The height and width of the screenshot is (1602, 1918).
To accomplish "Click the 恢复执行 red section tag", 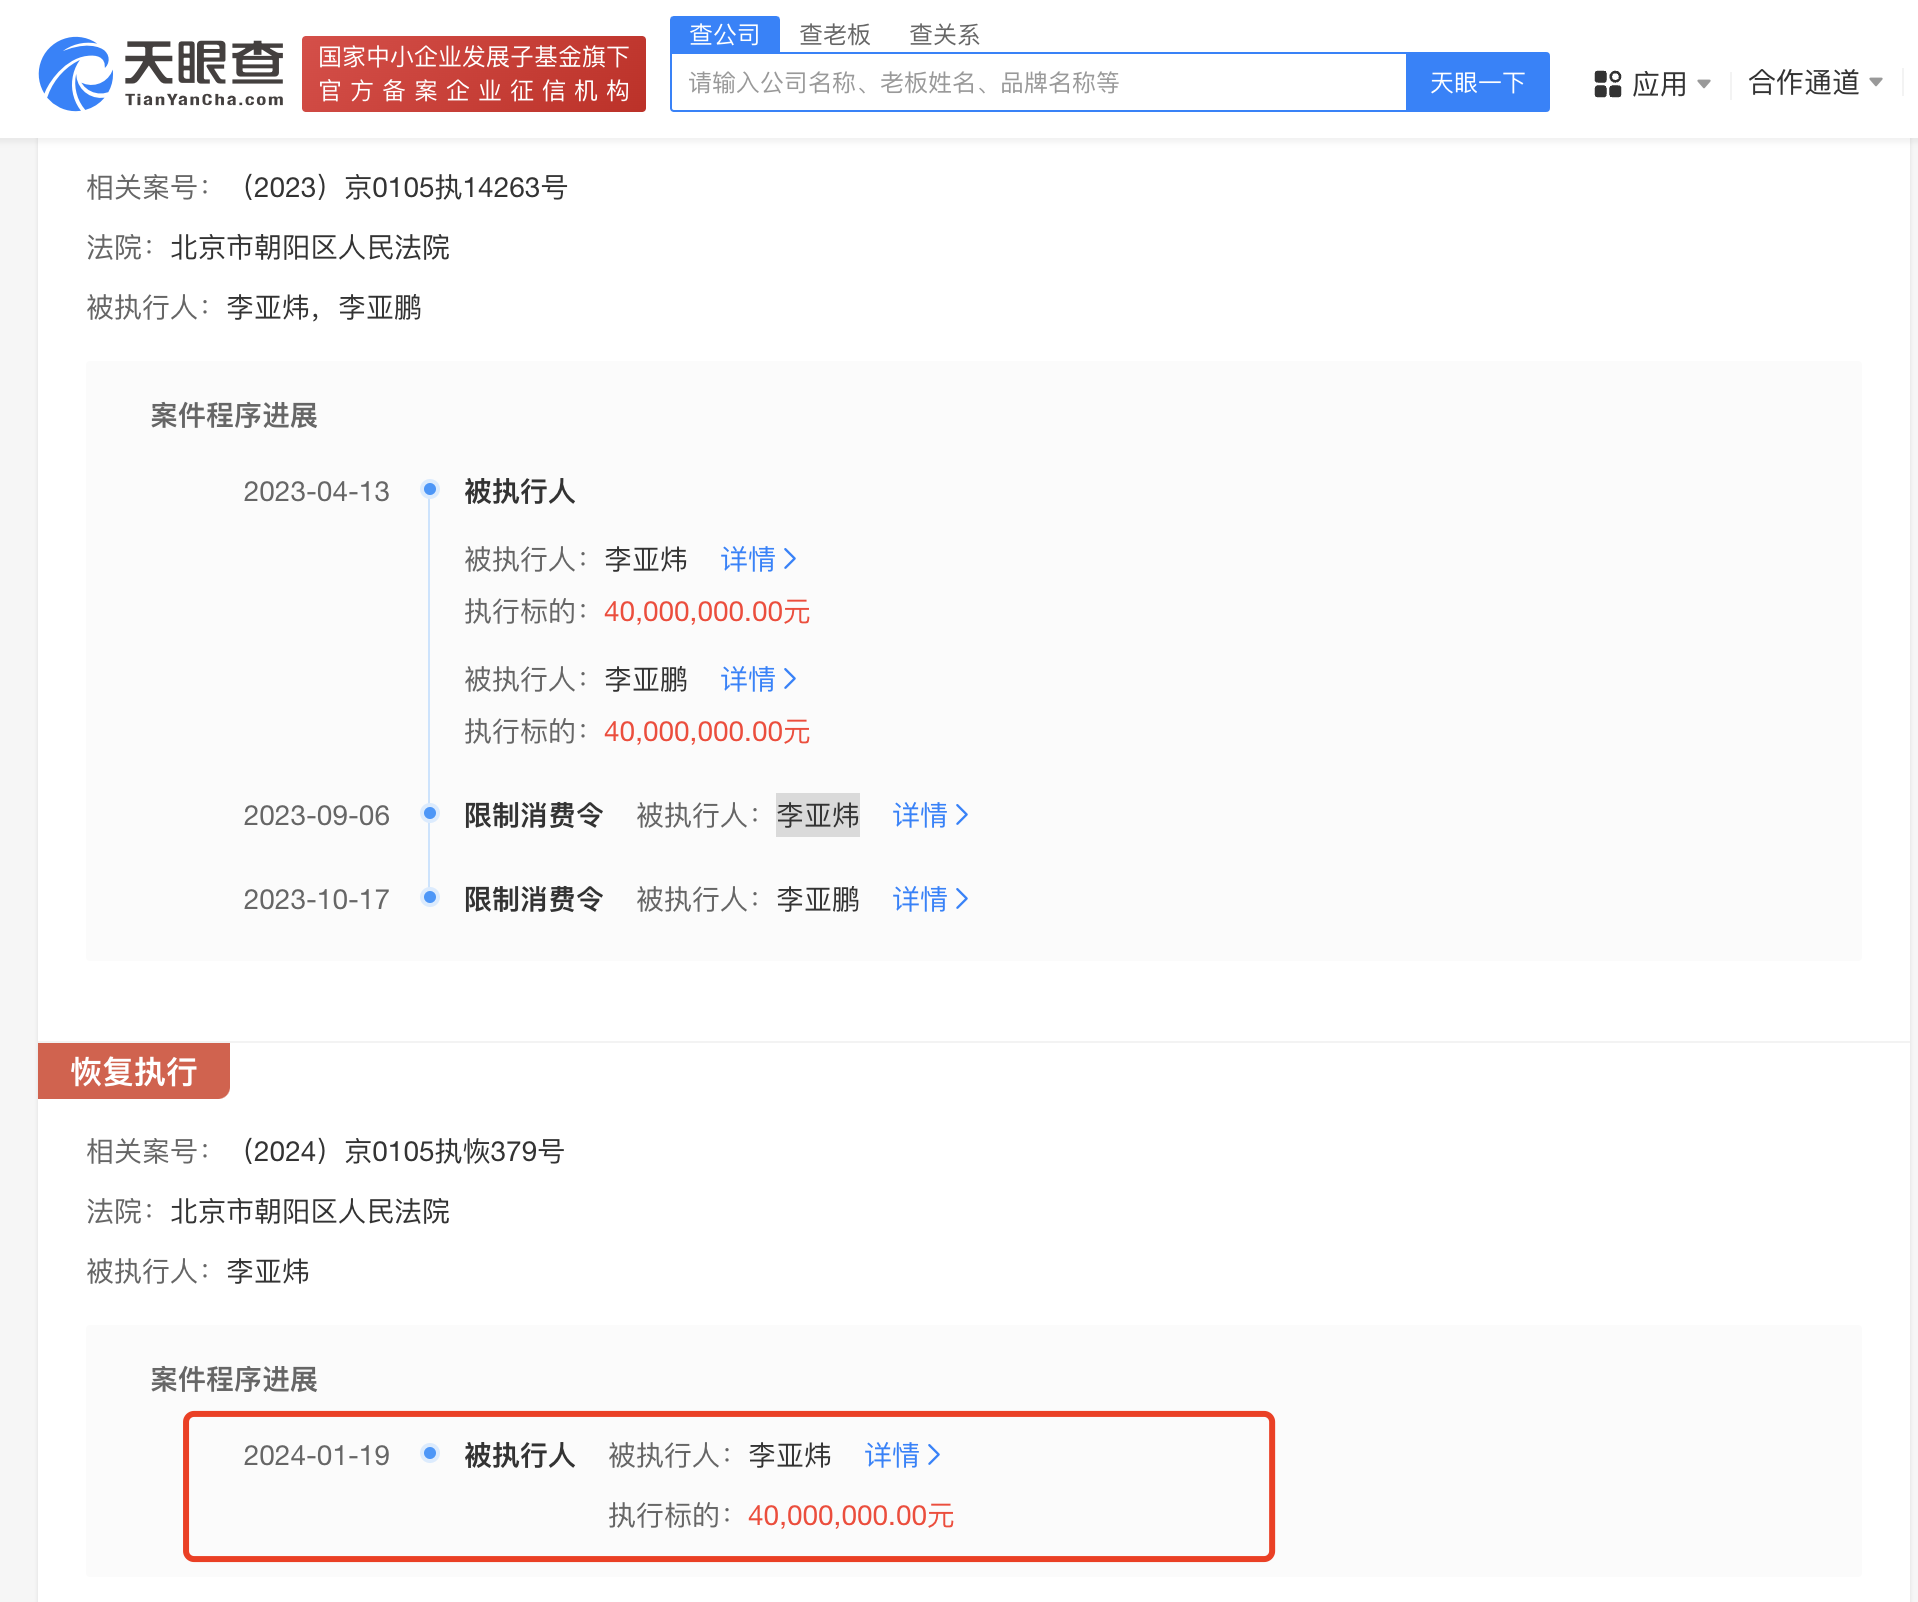I will [134, 1071].
